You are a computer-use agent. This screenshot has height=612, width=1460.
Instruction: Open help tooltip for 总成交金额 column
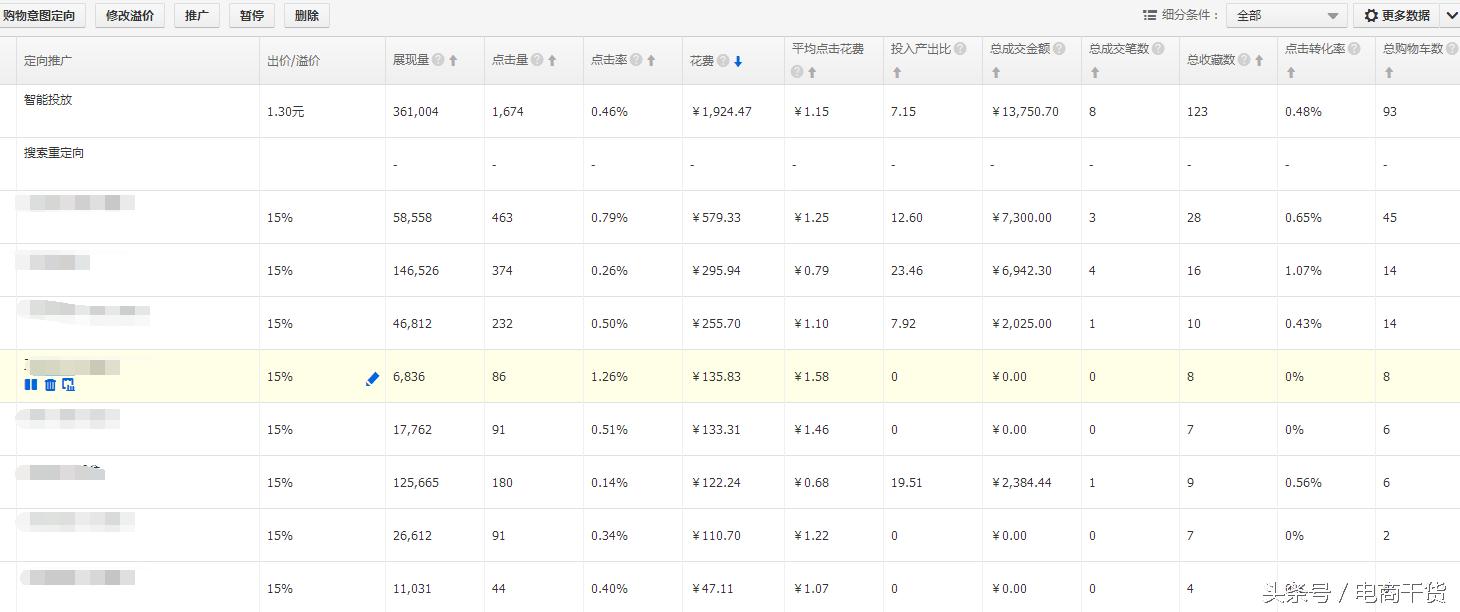coord(1059,48)
